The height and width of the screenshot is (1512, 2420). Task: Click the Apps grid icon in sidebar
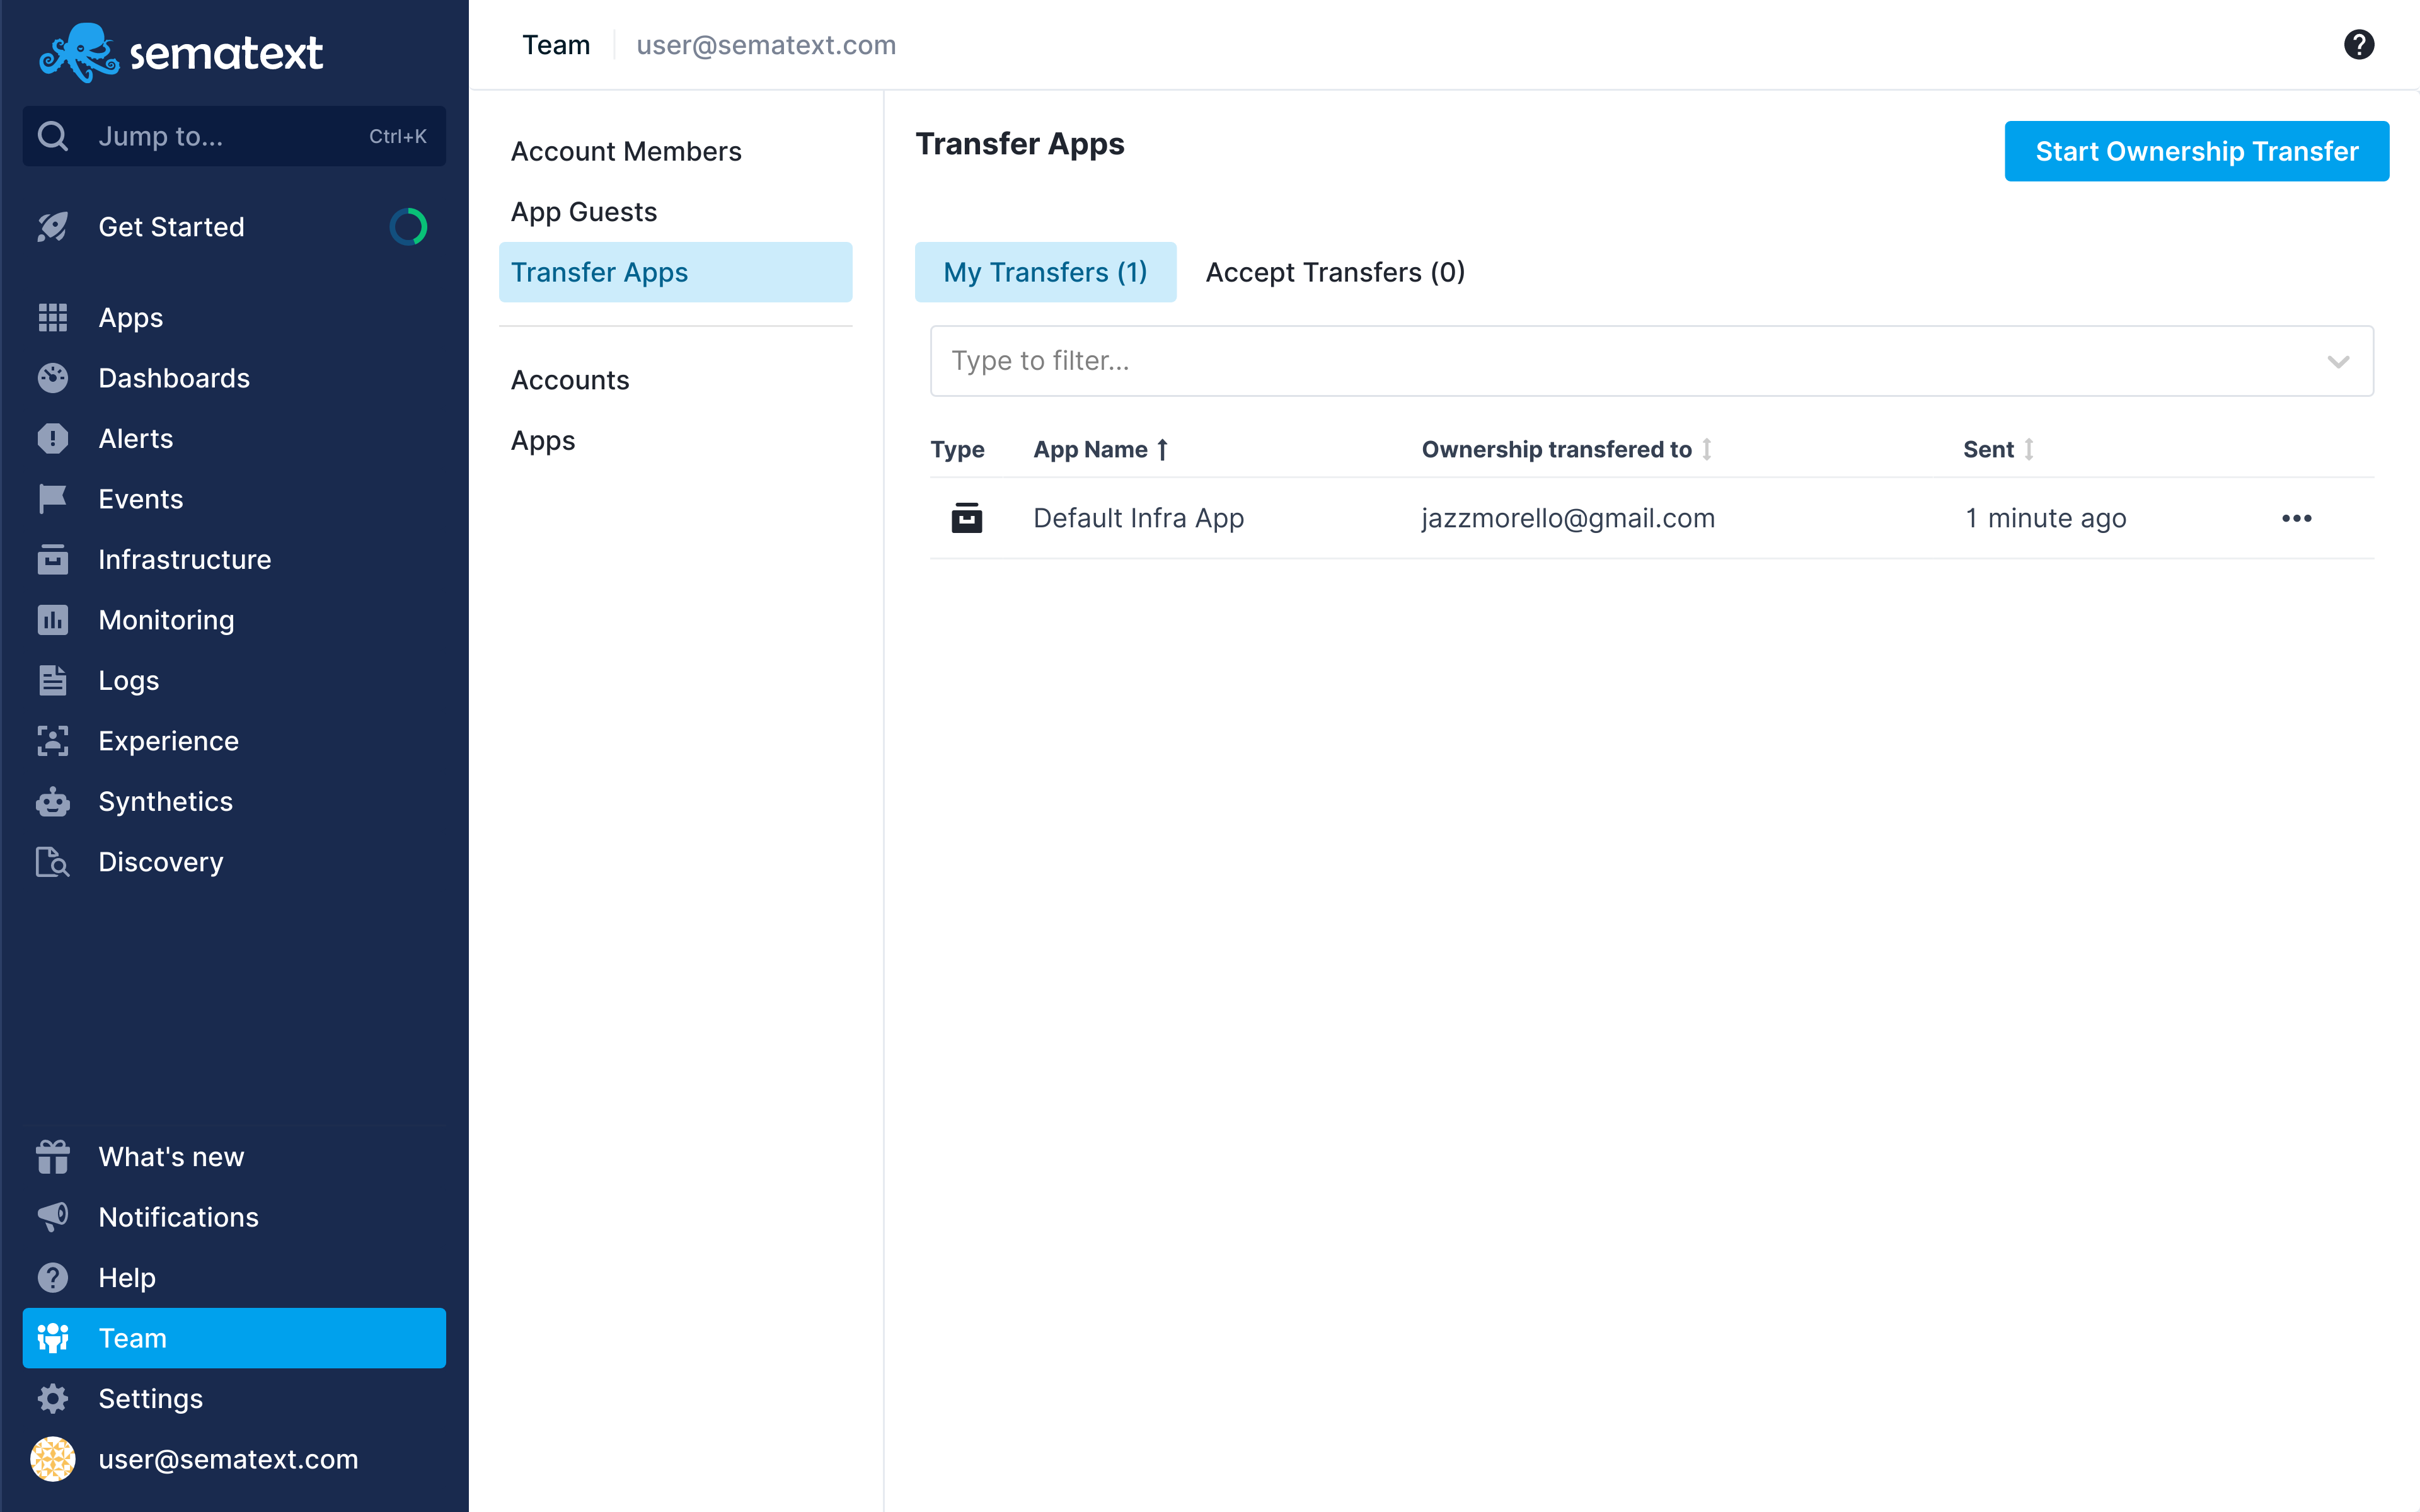click(53, 318)
